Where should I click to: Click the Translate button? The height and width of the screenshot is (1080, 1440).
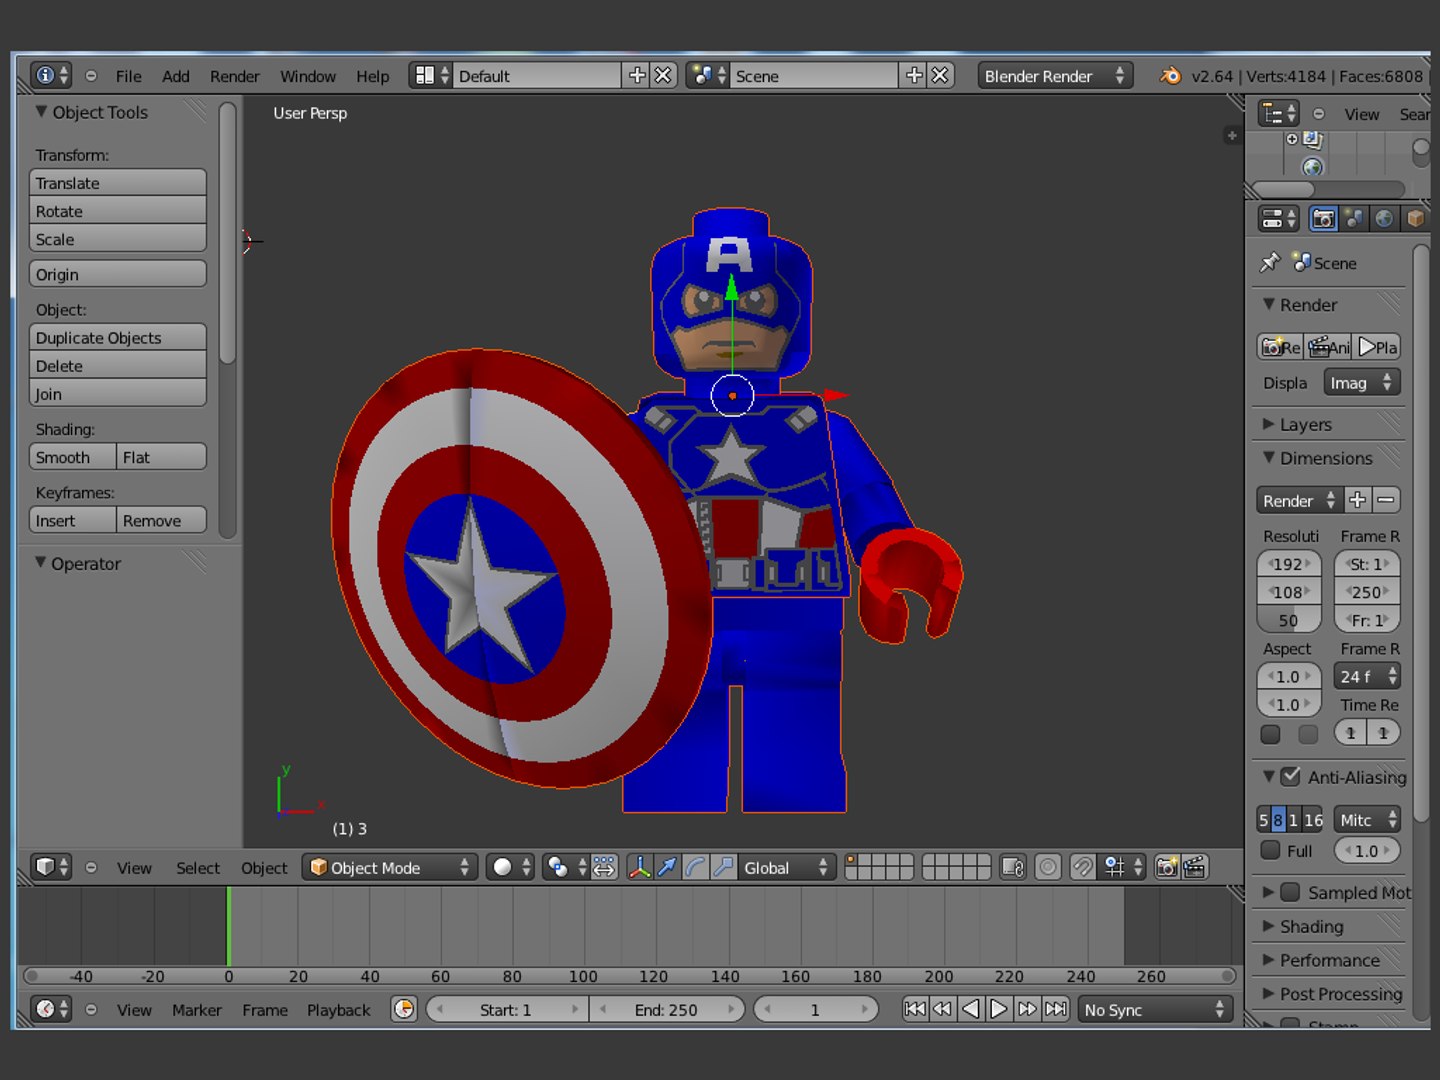tap(118, 183)
